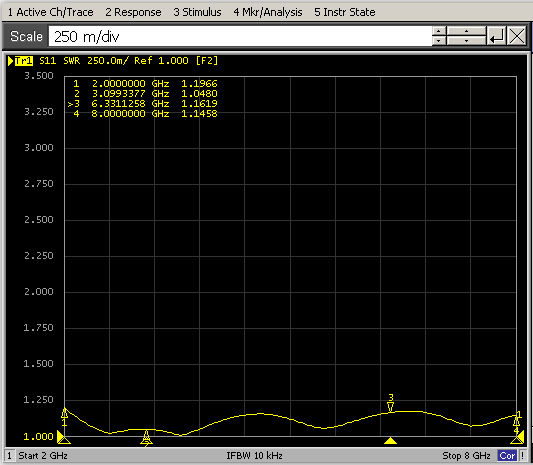Open the 2 Response menu

[x=133, y=12]
